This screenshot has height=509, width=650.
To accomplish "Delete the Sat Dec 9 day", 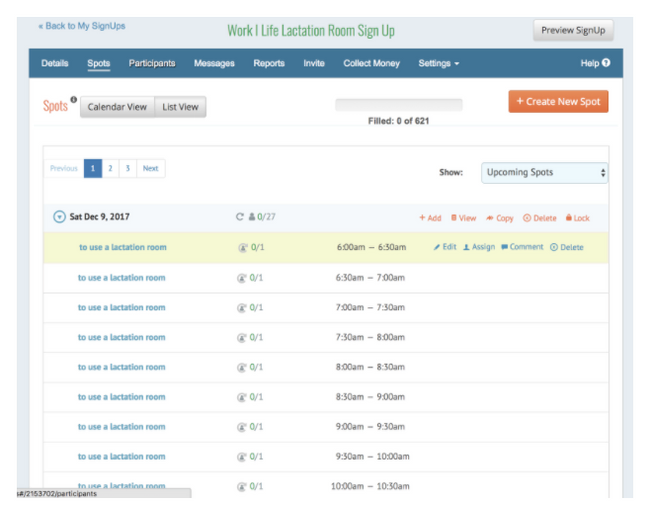I will click(x=539, y=218).
